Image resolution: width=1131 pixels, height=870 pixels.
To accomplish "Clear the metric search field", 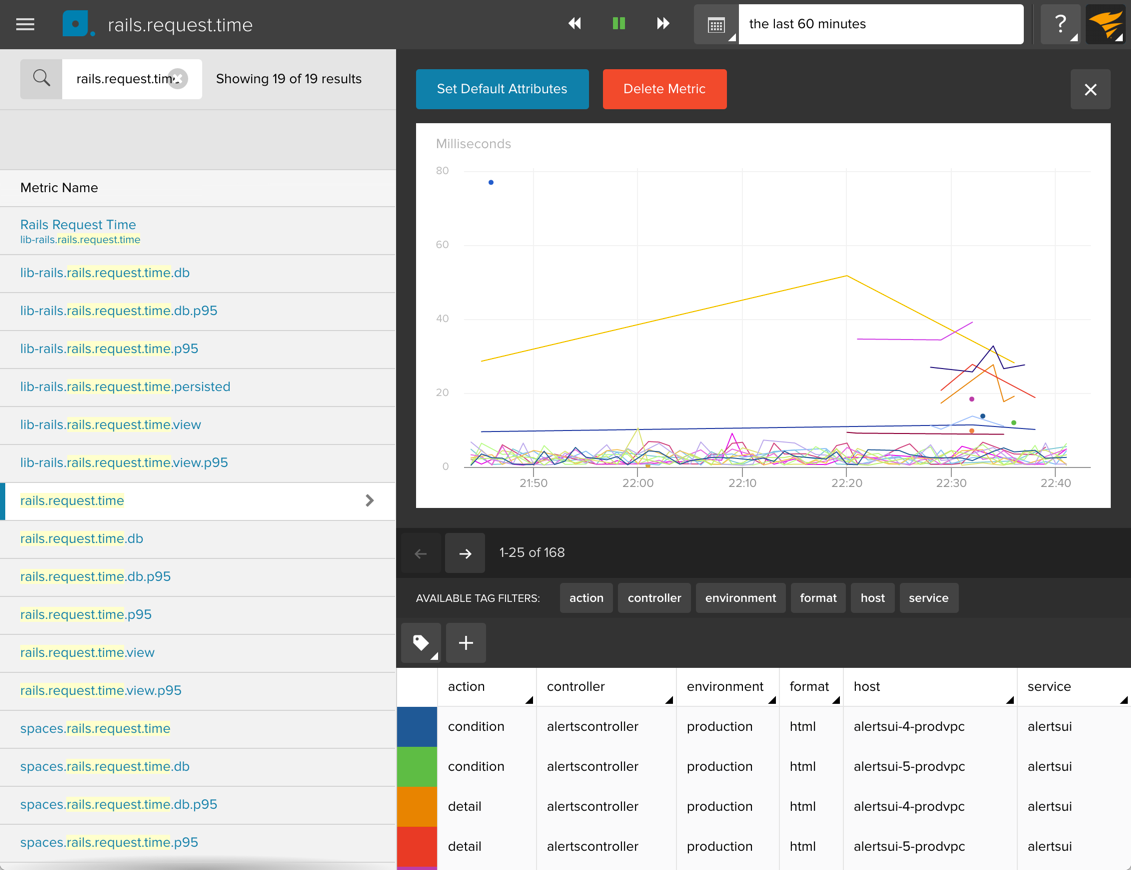I will (x=178, y=79).
